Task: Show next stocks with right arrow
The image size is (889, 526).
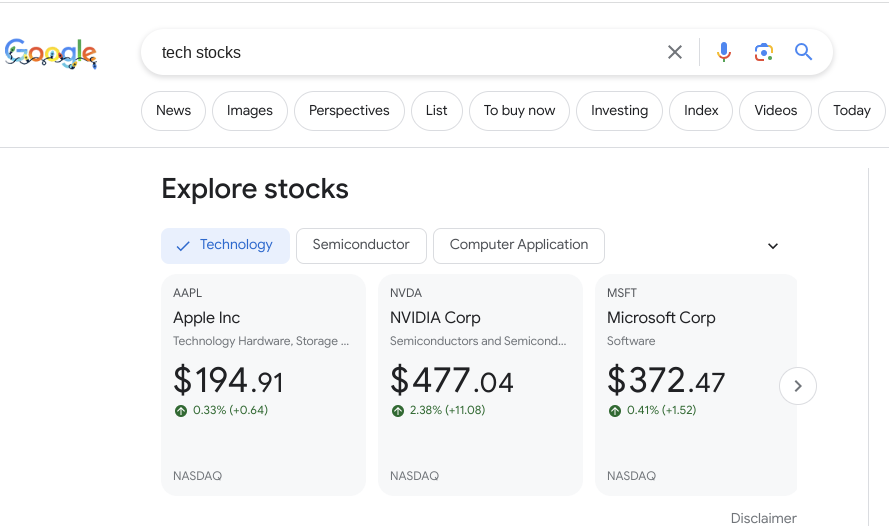Action: [798, 386]
